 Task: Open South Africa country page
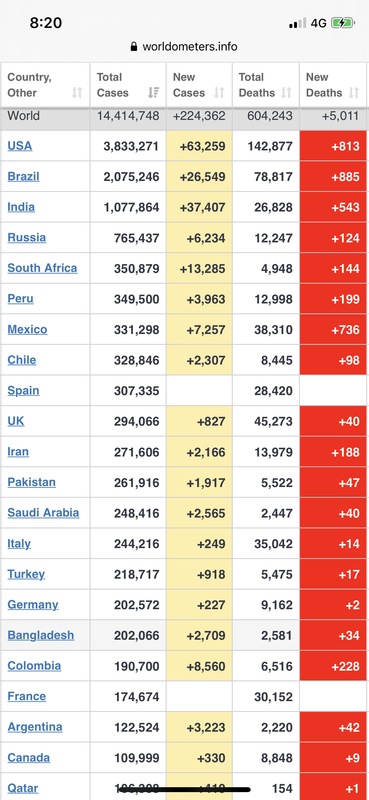(x=42, y=268)
